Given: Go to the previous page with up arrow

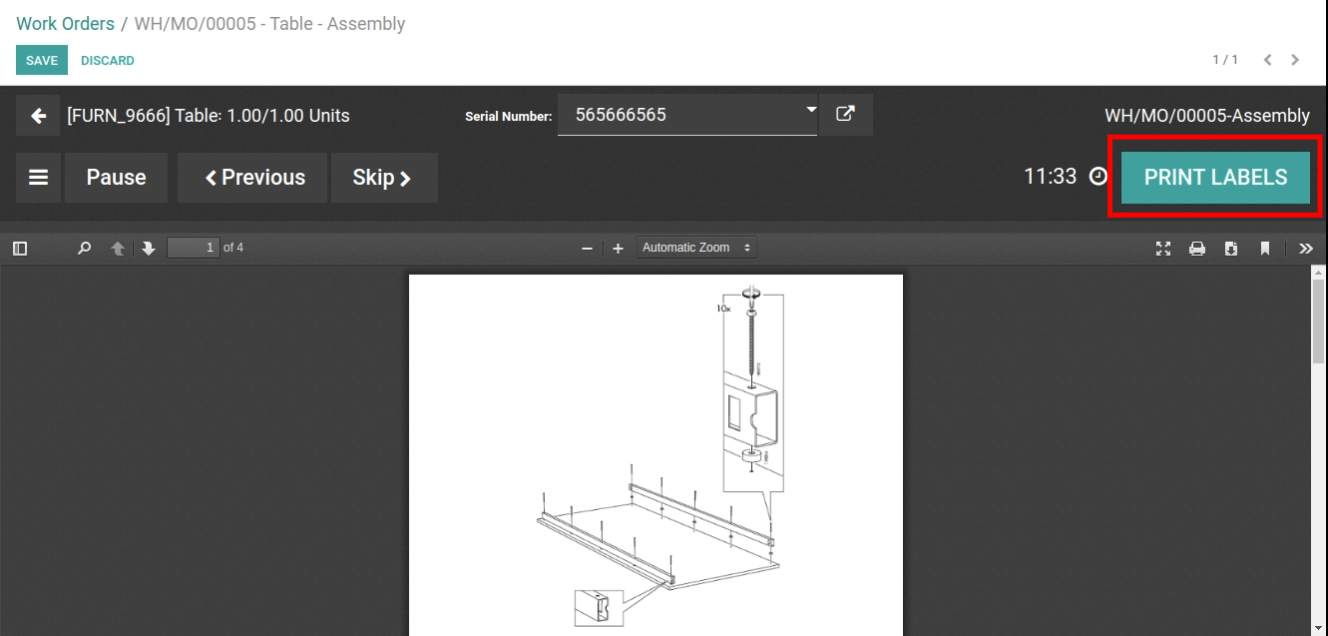Looking at the screenshot, I should coord(117,248).
